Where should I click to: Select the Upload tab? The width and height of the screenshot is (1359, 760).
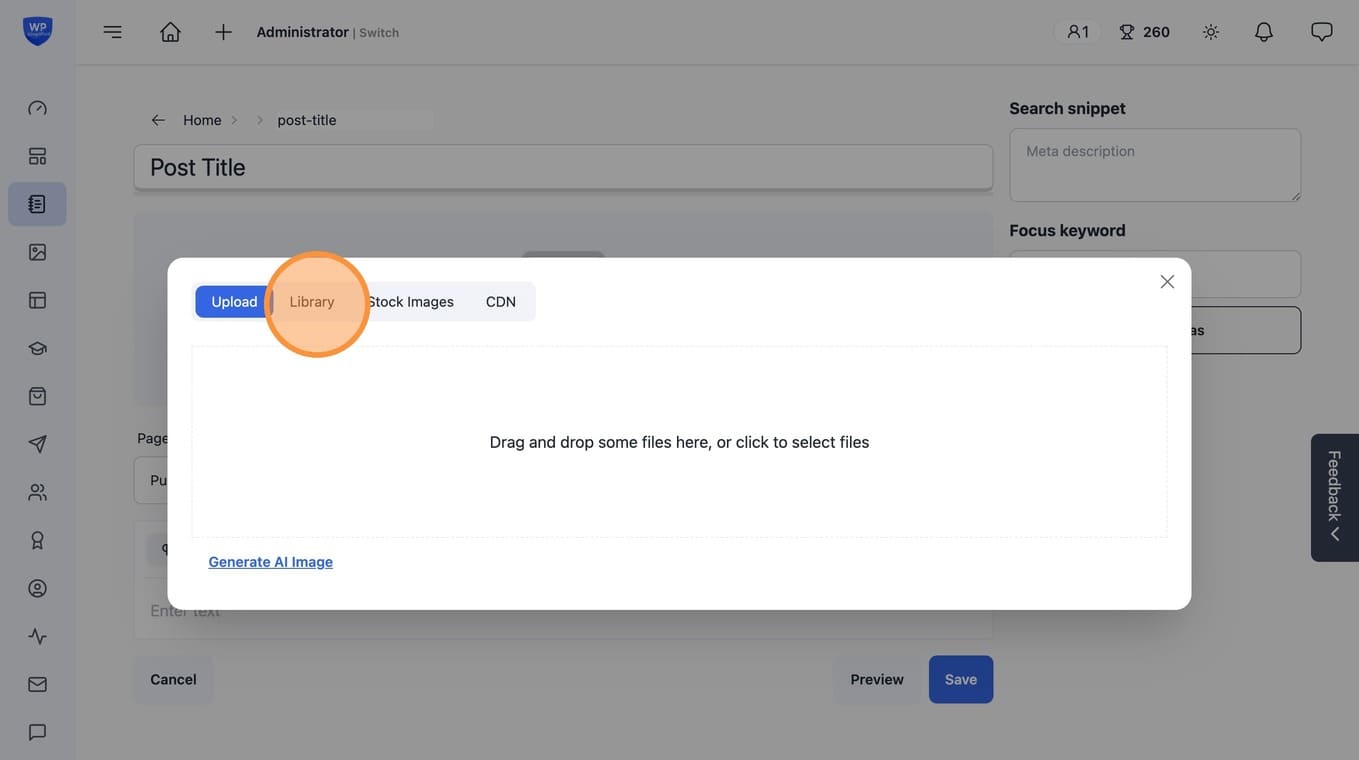(234, 302)
